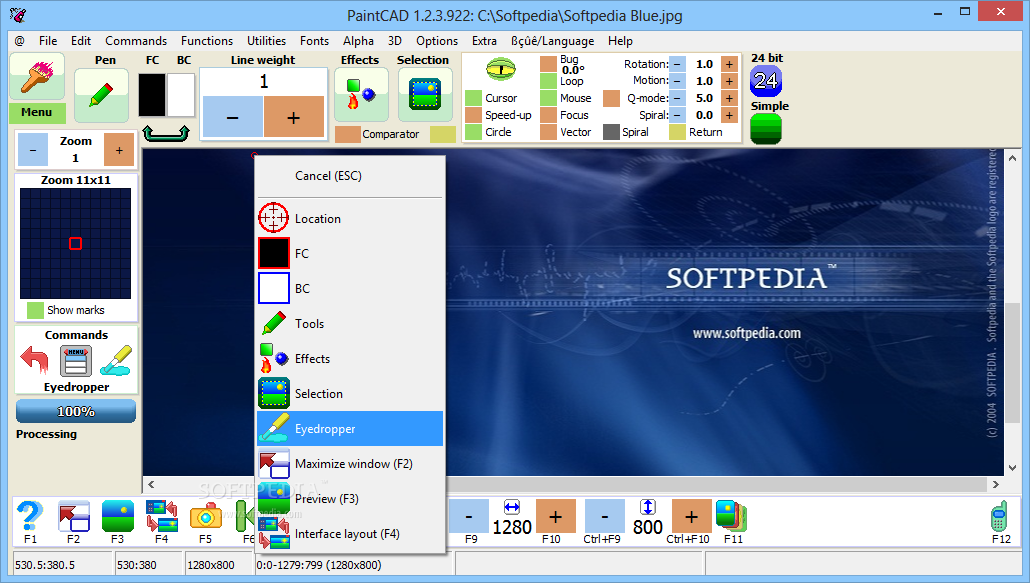
Task: Click the F4 interface layout icon
Action: point(162,516)
